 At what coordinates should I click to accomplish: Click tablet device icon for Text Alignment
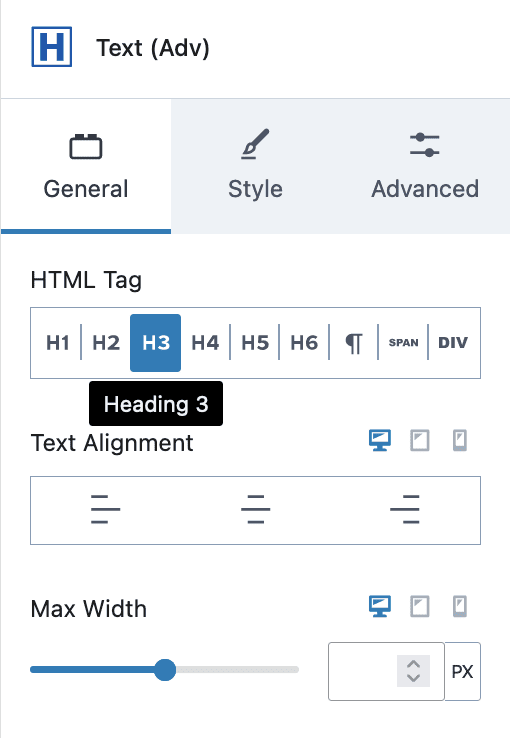point(420,441)
